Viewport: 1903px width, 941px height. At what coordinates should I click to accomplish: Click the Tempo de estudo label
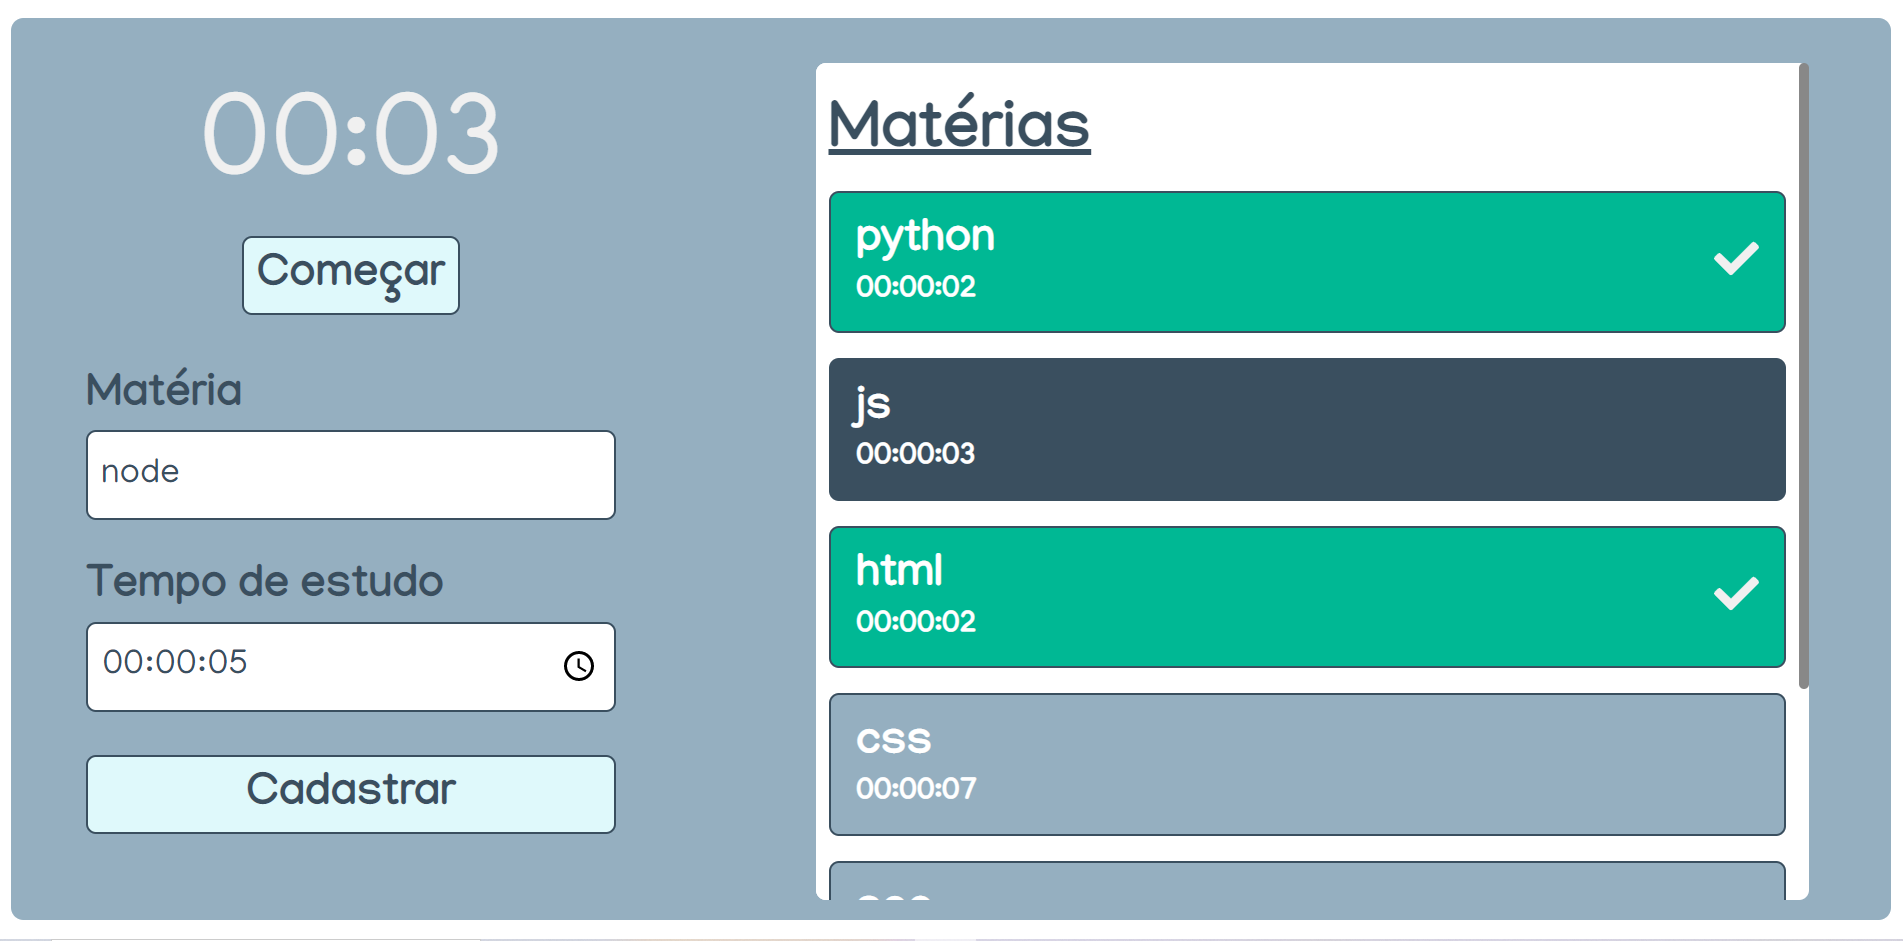265,581
